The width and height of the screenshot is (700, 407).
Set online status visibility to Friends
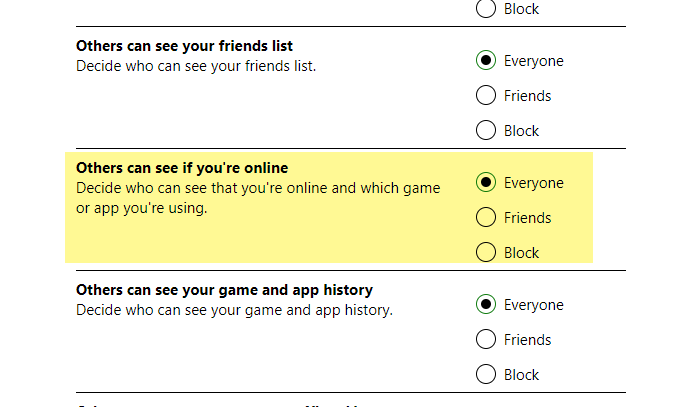coord(486,218)
